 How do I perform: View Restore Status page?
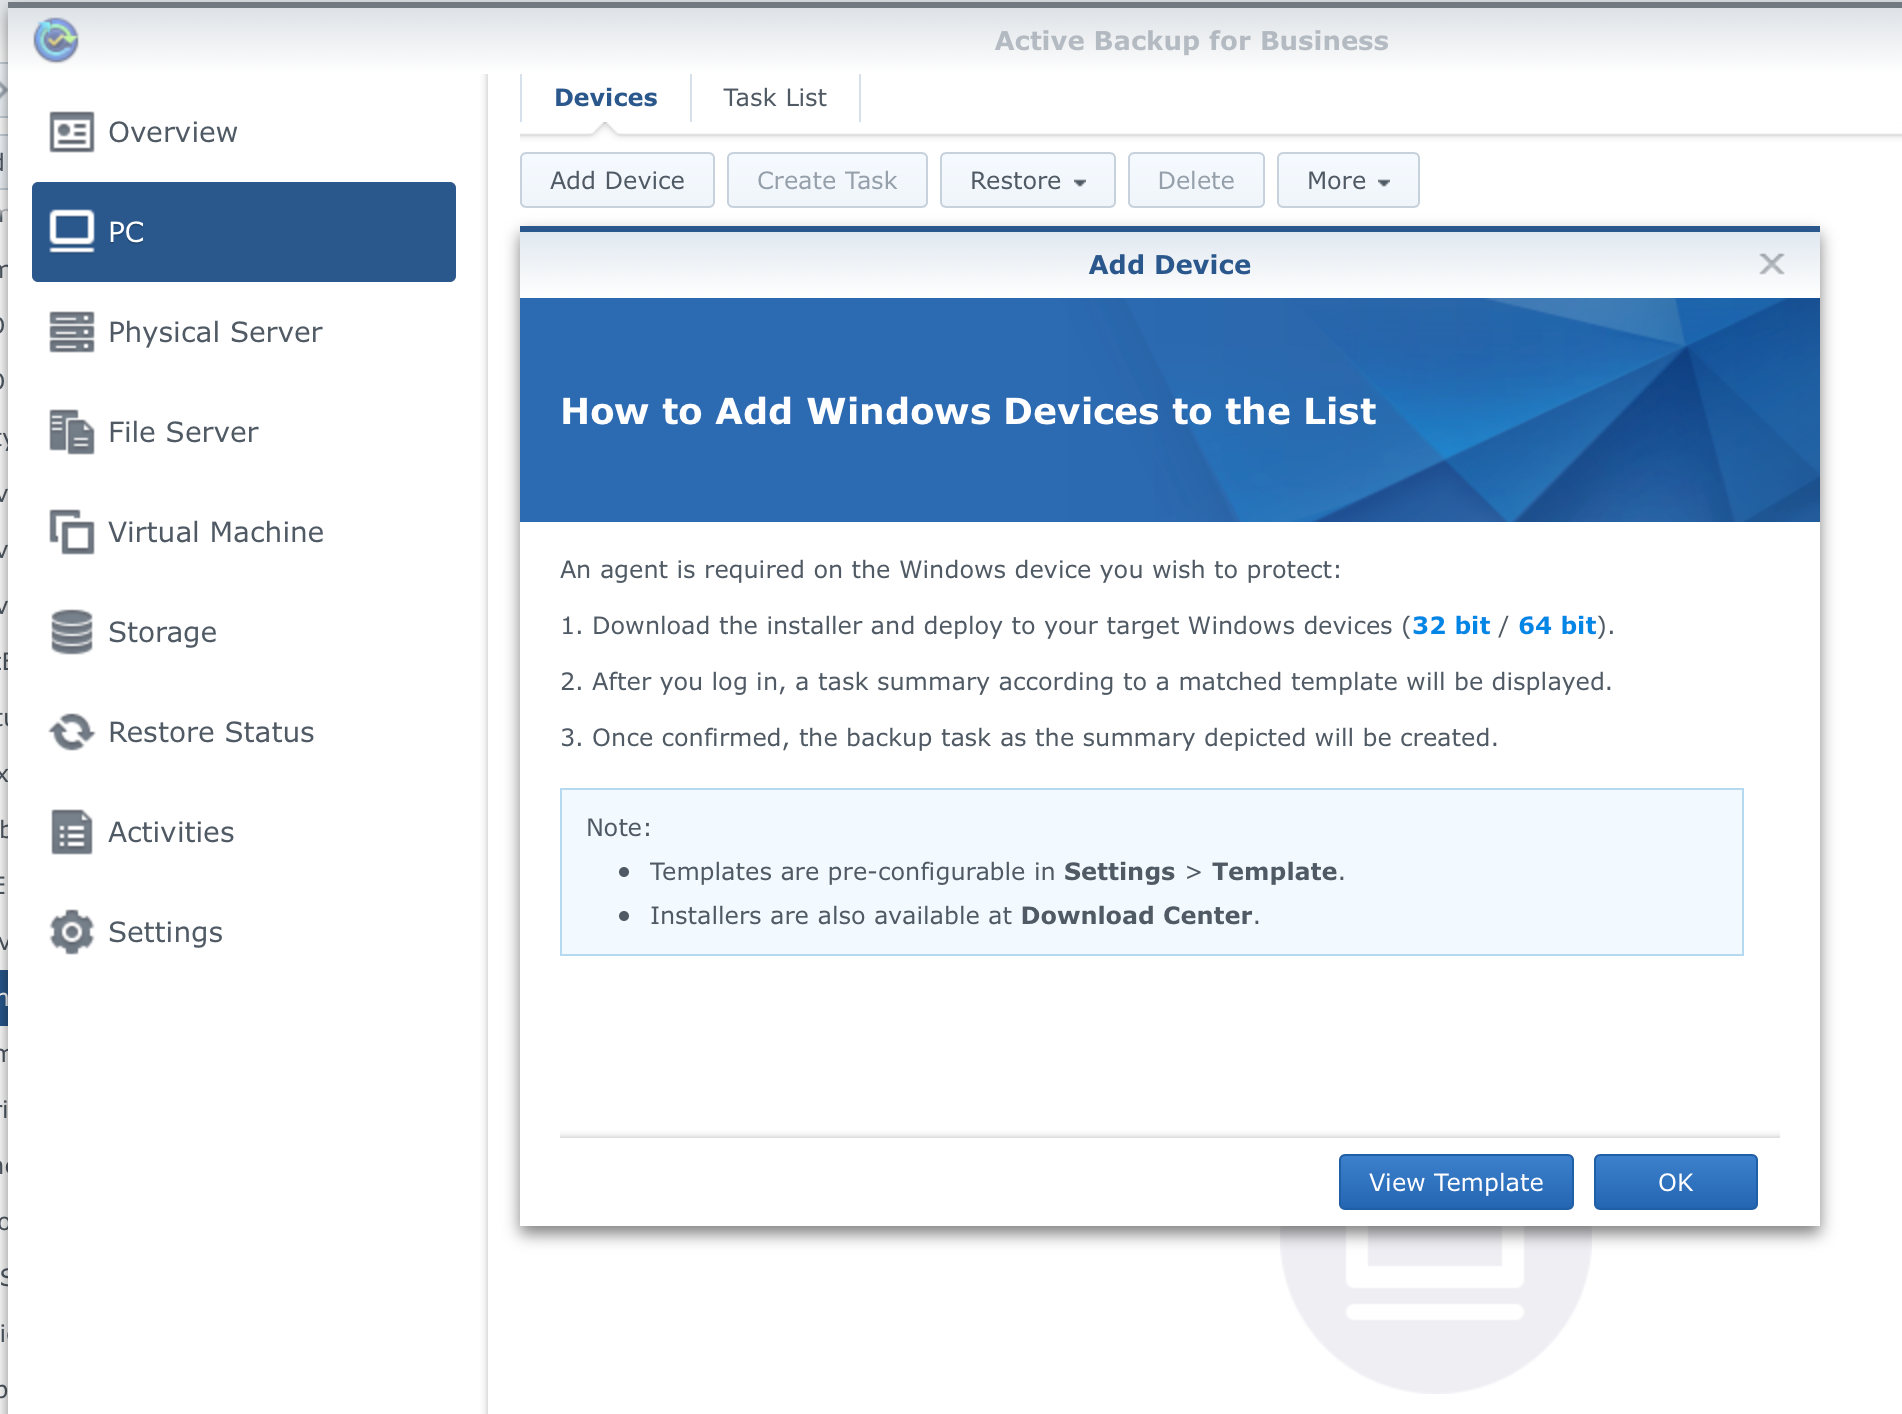244,732
